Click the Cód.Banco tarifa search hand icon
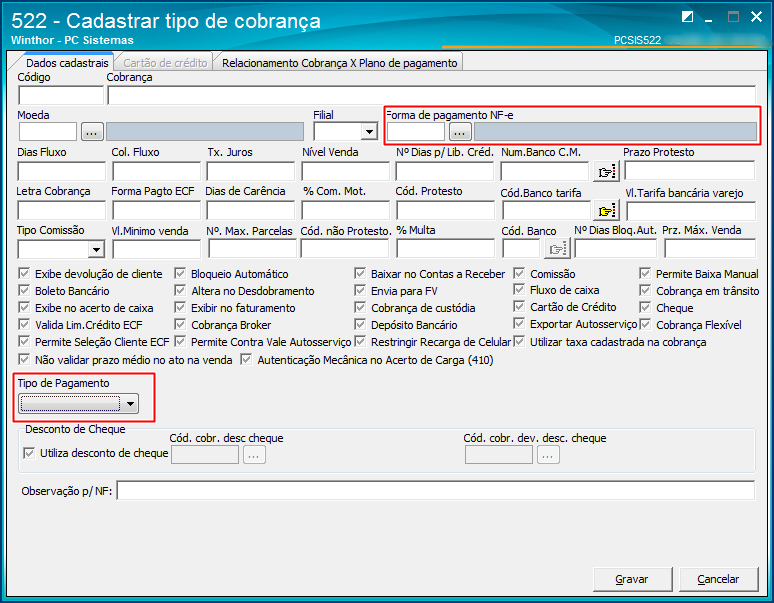 pyautogui.click(x=606, y=211)
